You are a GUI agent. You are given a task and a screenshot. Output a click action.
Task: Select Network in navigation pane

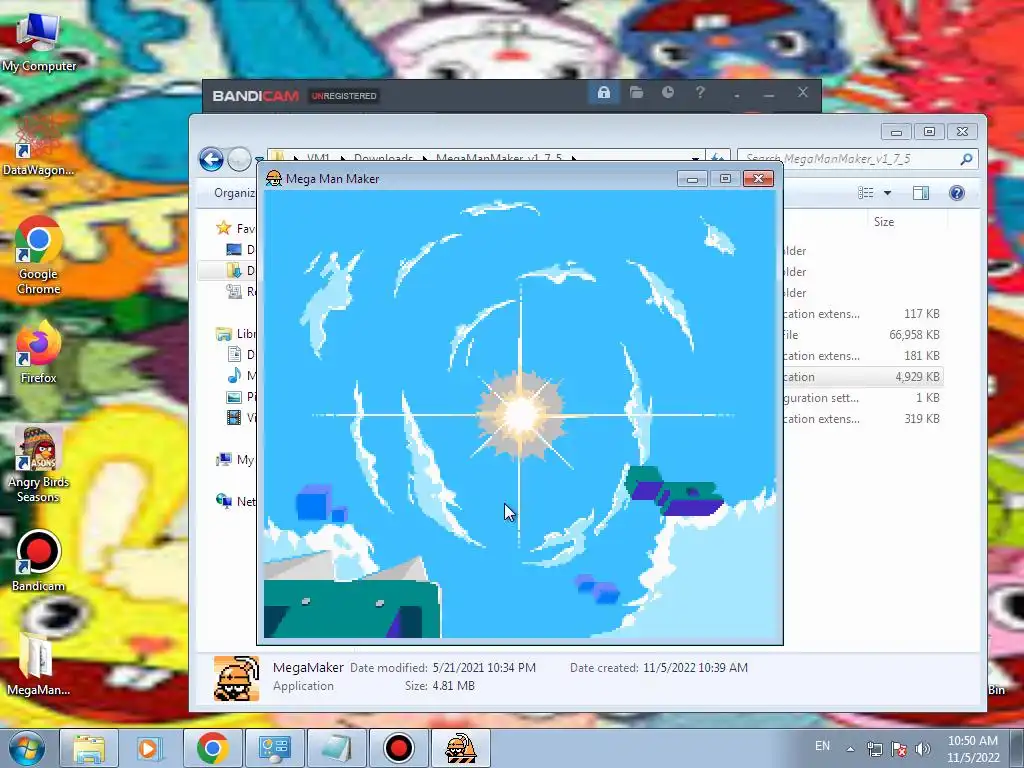click(x=236, y=502)
